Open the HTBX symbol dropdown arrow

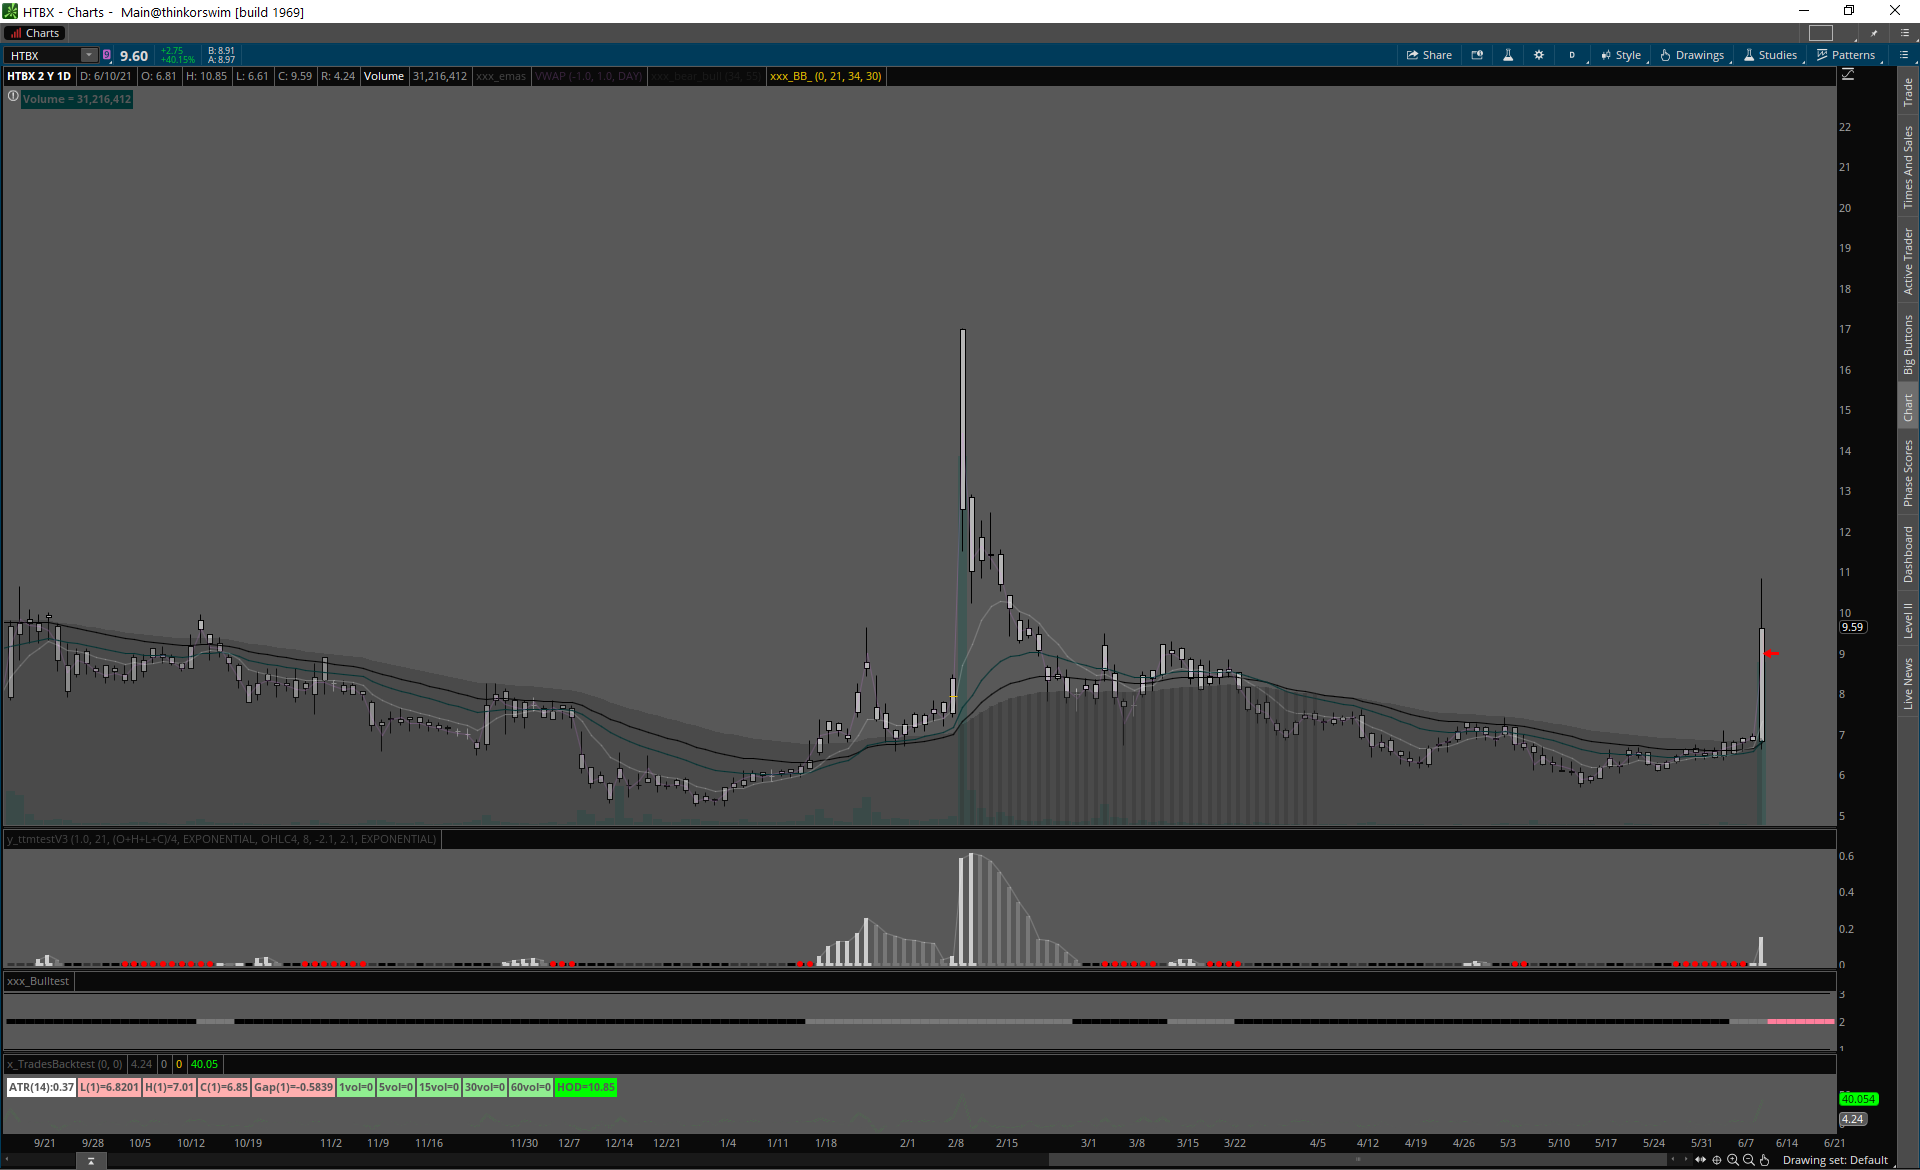(89, 55)
